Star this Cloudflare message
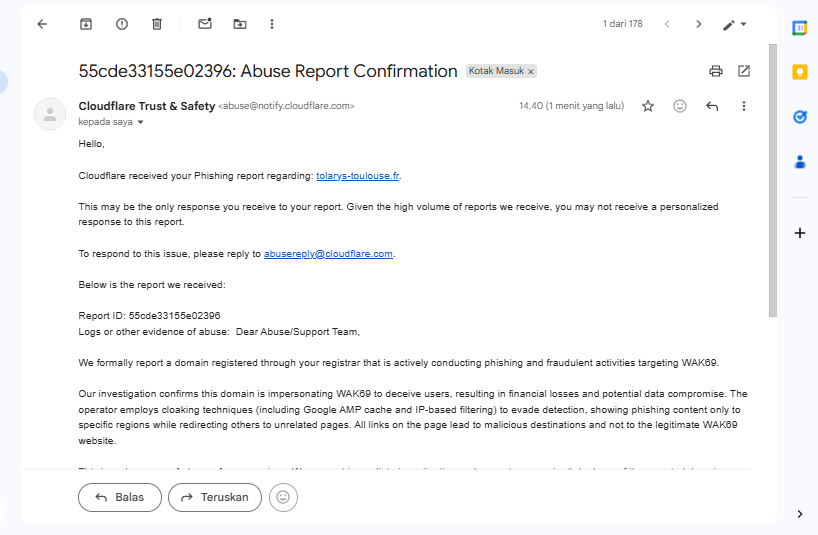The width and height of the screenshot is (818, 535). pyautogui.click(x=648, y=106)
